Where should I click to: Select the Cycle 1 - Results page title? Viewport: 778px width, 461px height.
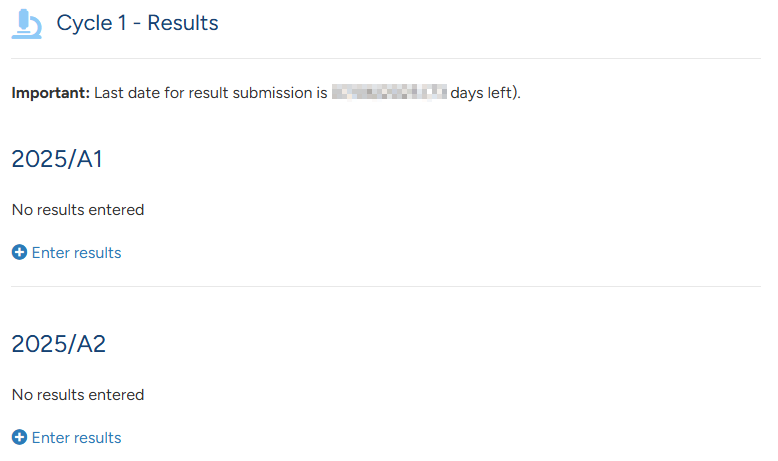click(137, 23)
